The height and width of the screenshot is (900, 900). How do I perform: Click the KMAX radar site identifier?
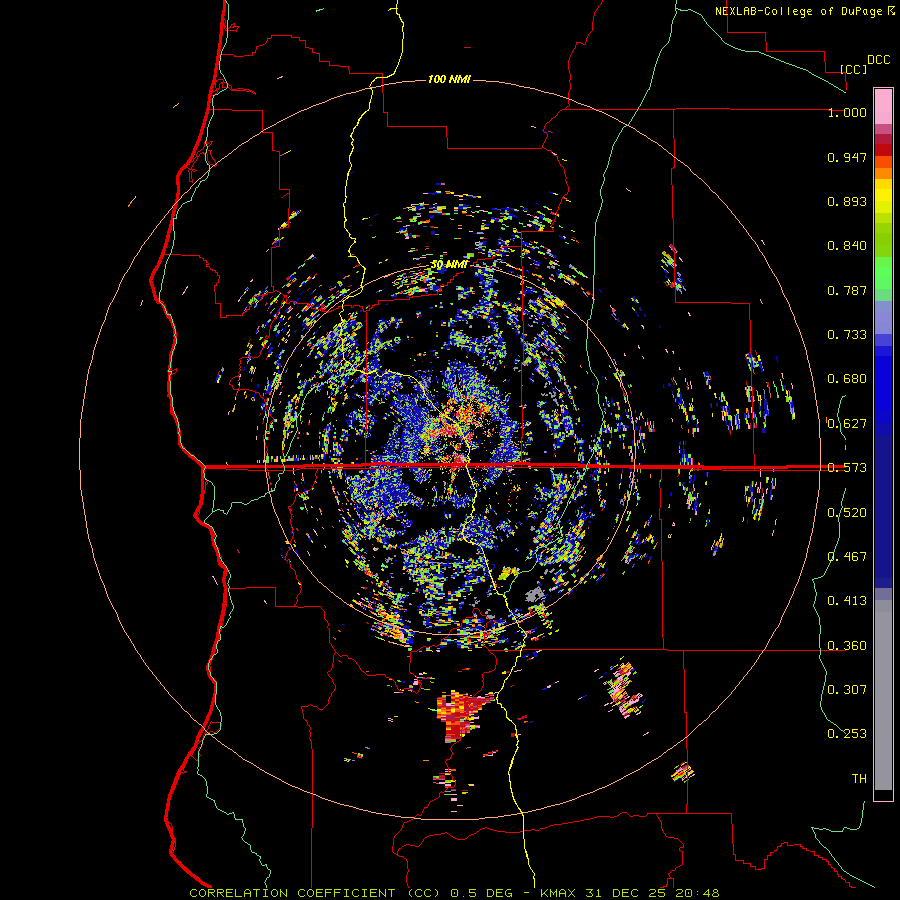(x=558, y=893)
